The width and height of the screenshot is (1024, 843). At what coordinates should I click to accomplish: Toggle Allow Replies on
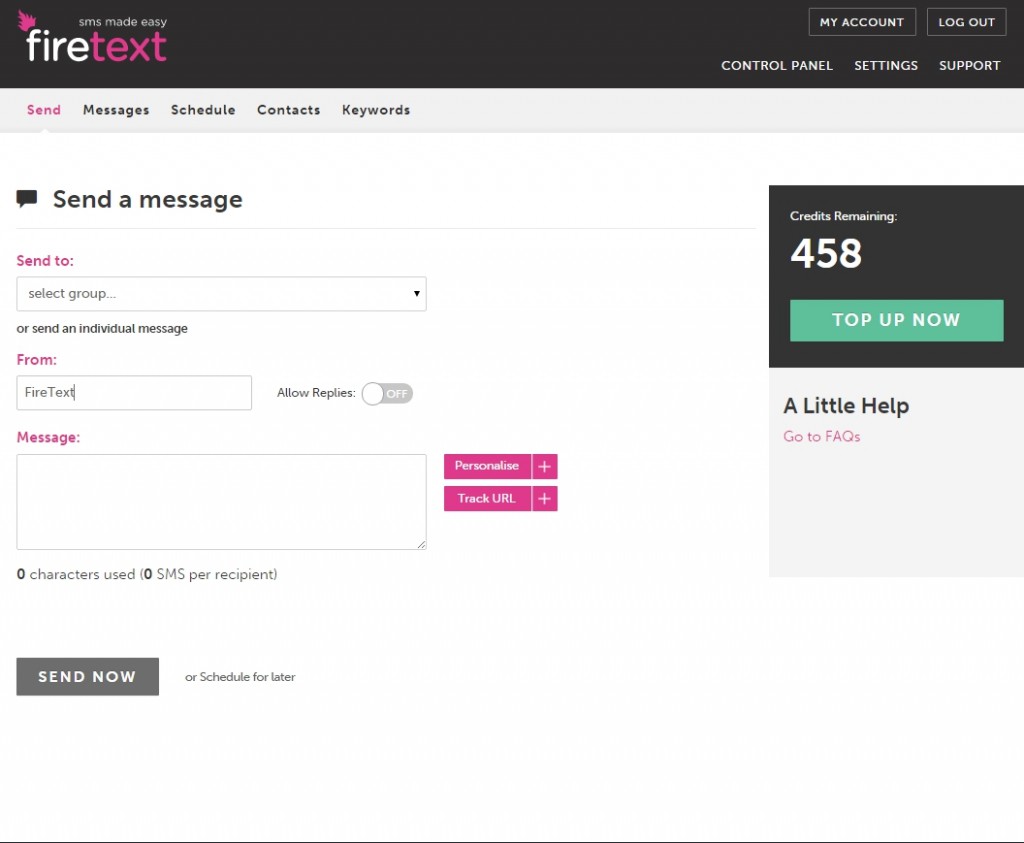387,393
